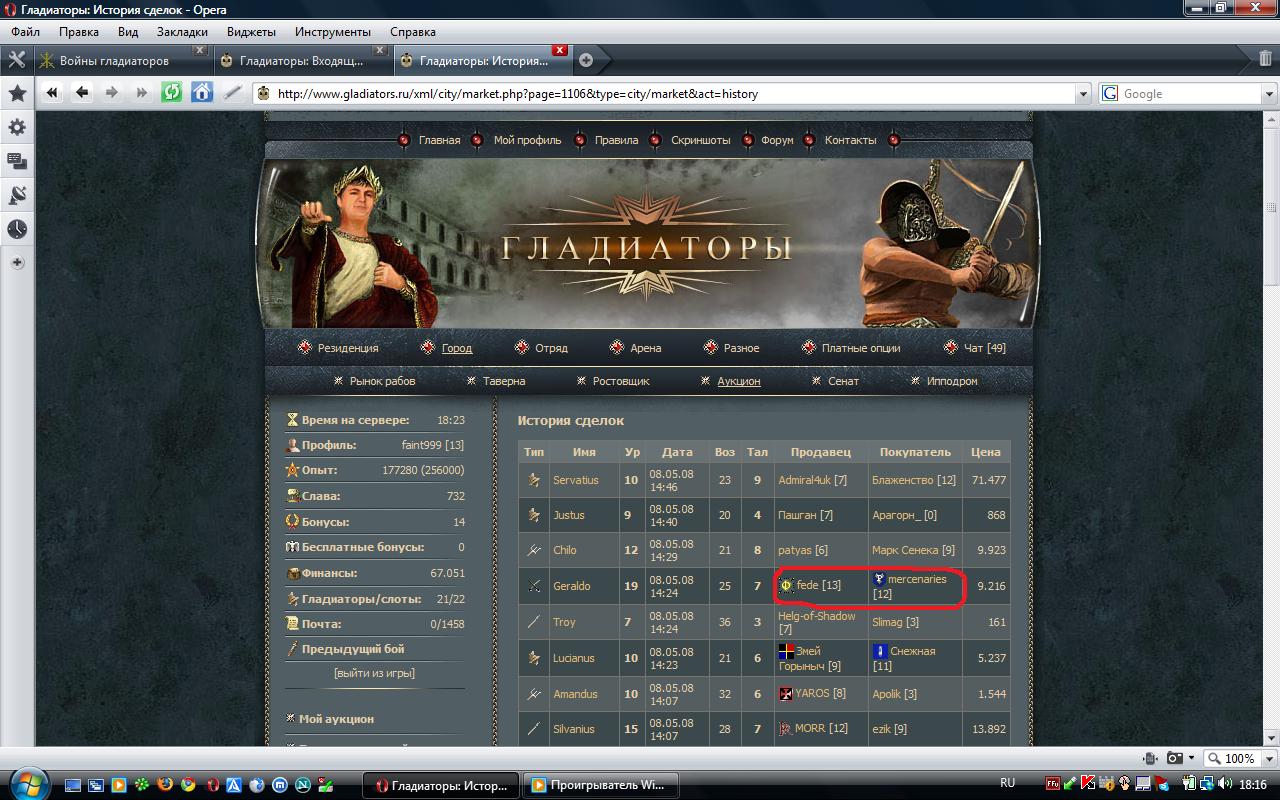The height and width of the screenshot is (800, 1280).
Task: Open the Форум link
Action: click(x=777, y=140)
